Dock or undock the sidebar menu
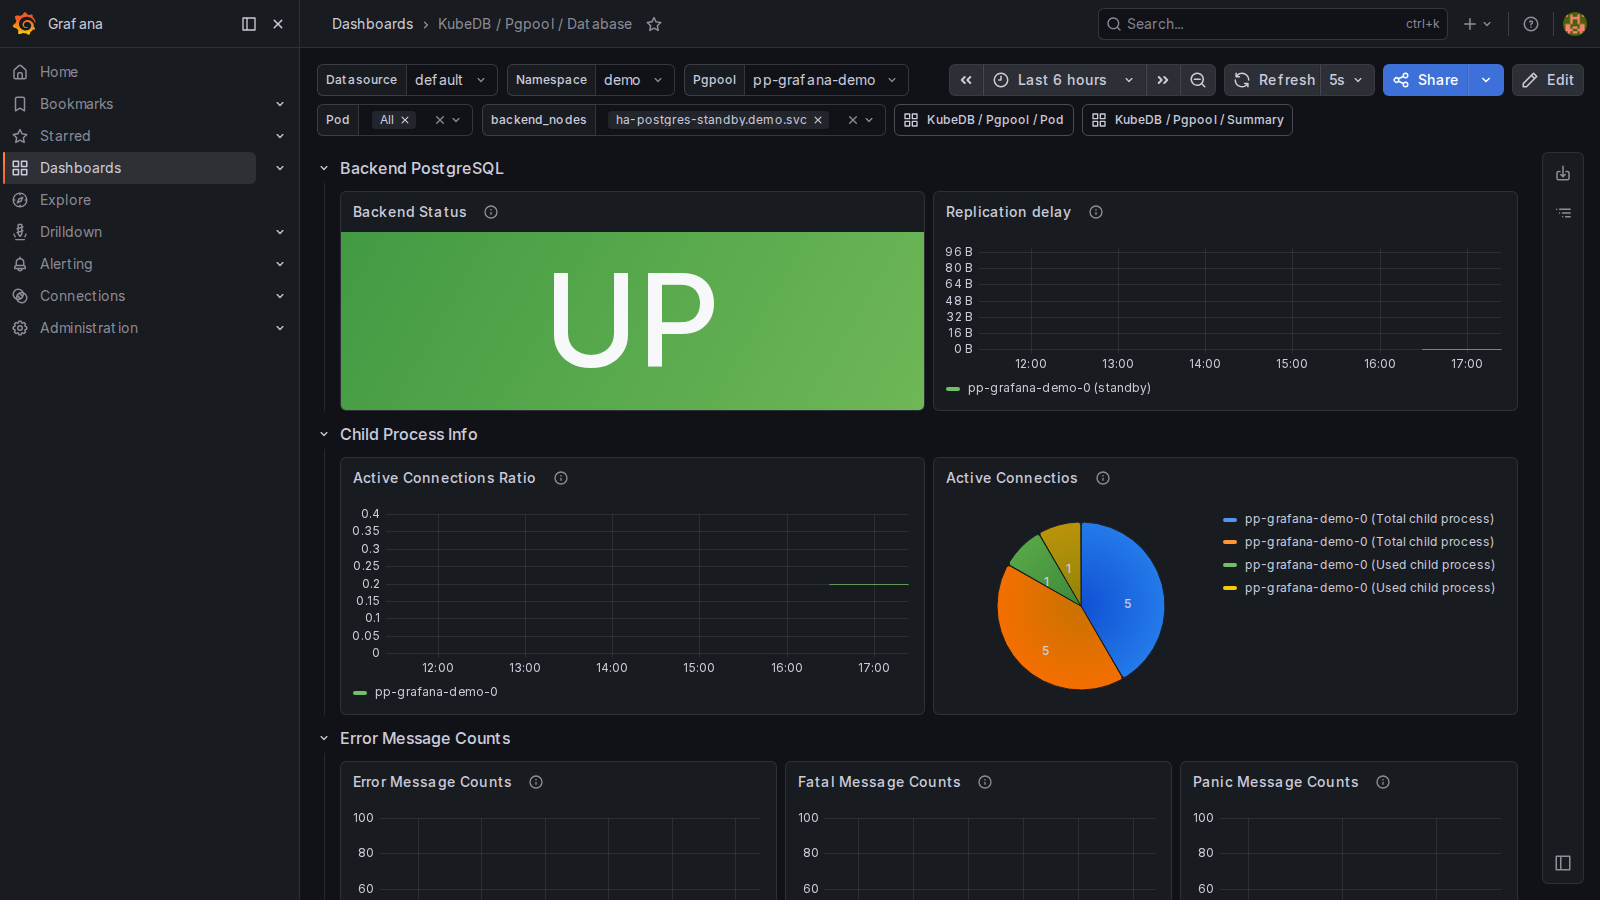 point(249,24)
